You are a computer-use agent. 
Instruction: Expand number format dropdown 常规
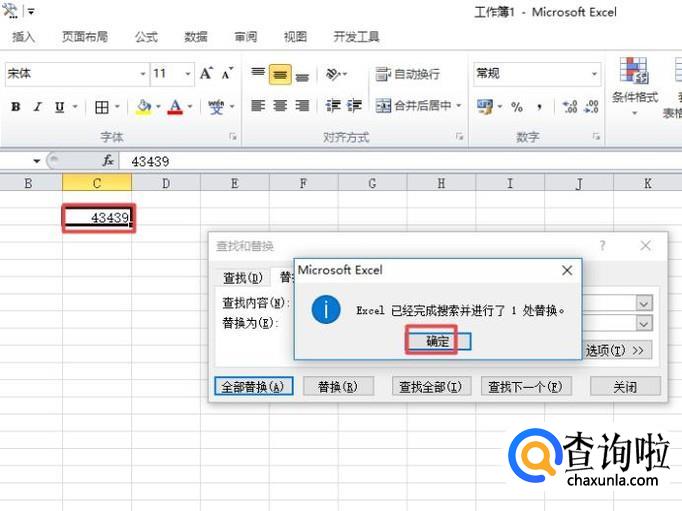(595, 74)
